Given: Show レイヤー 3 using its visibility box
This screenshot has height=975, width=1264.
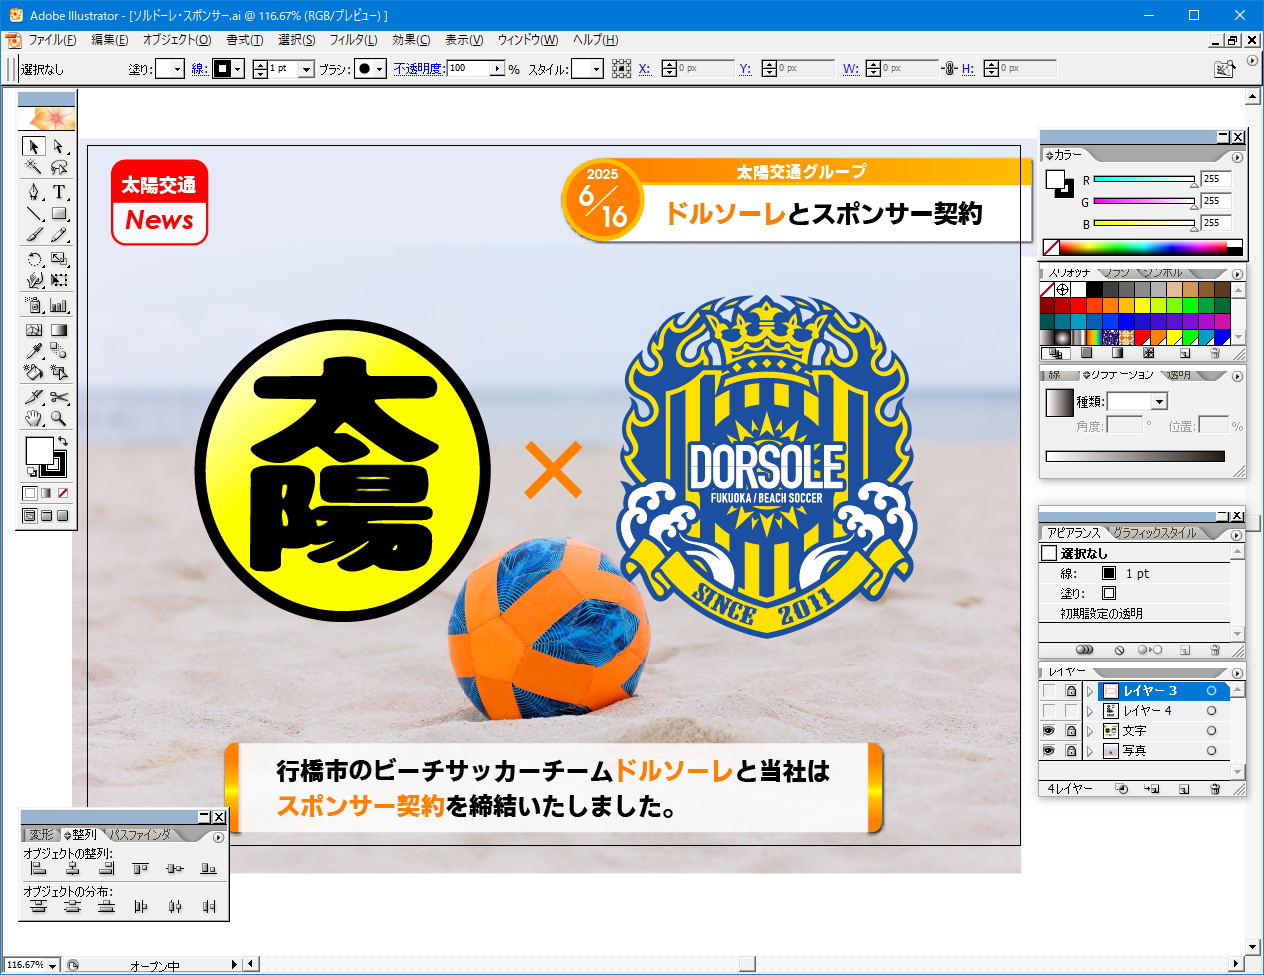Looking at the screenshot, I should click(1049, 691).
